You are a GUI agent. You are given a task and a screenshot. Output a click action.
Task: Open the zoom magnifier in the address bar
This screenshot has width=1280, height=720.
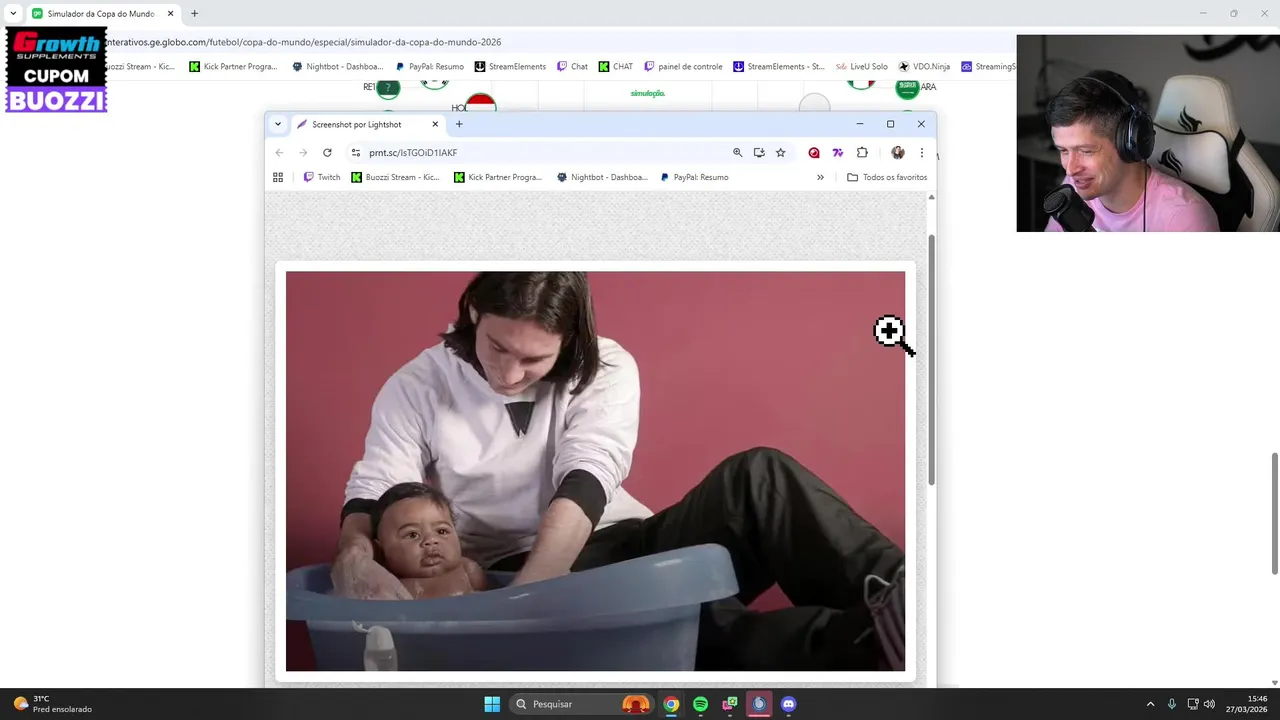click(x=738, y=153)
